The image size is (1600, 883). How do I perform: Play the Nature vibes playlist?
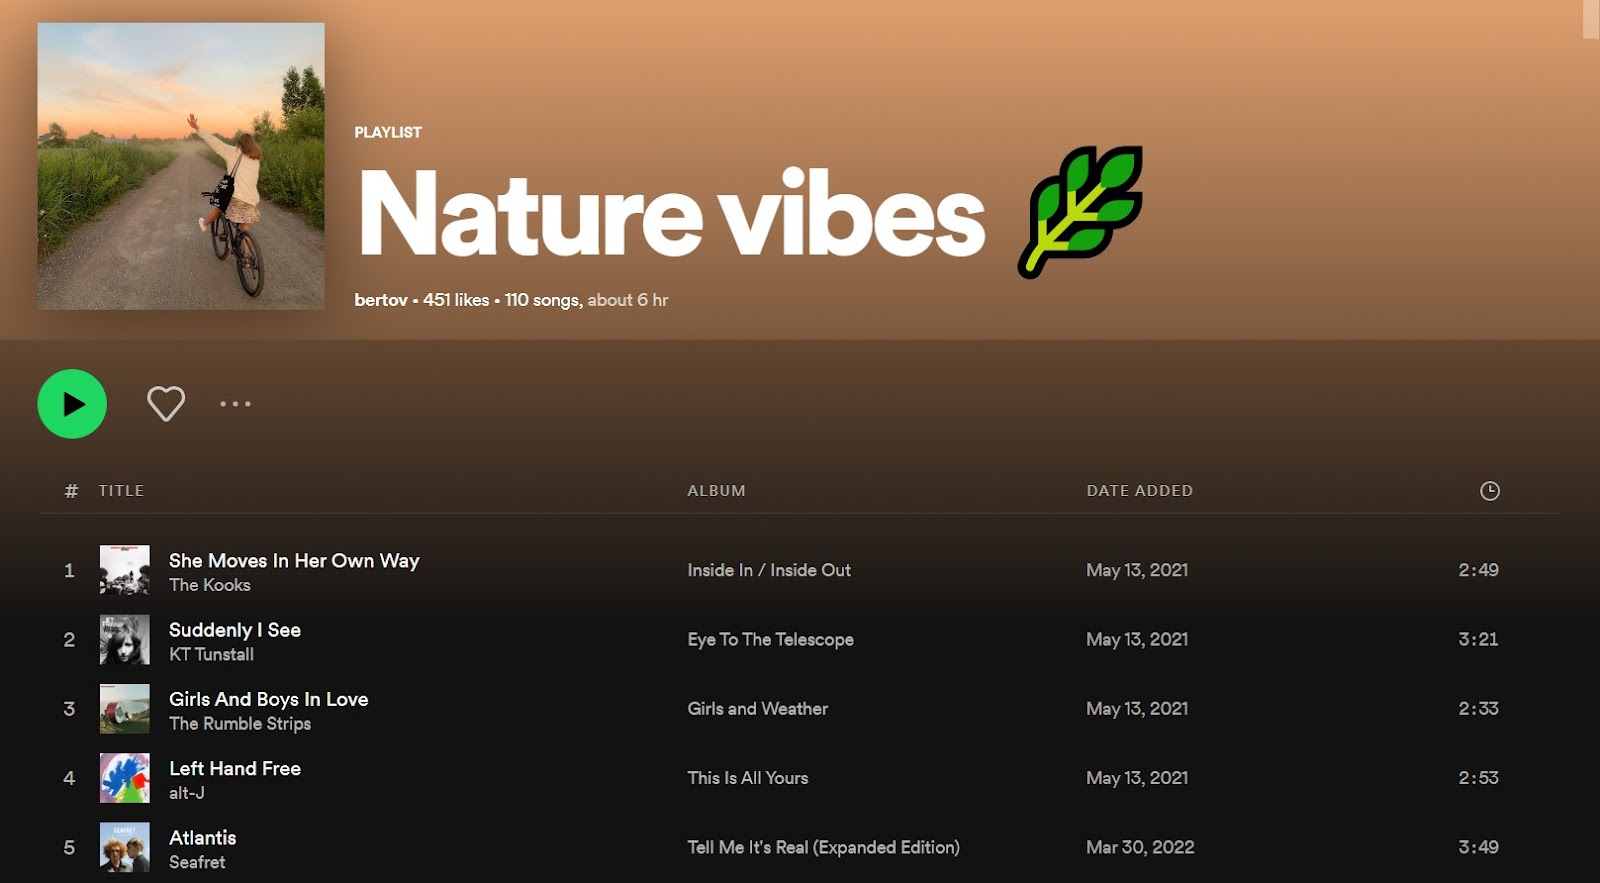pos(72,404)
